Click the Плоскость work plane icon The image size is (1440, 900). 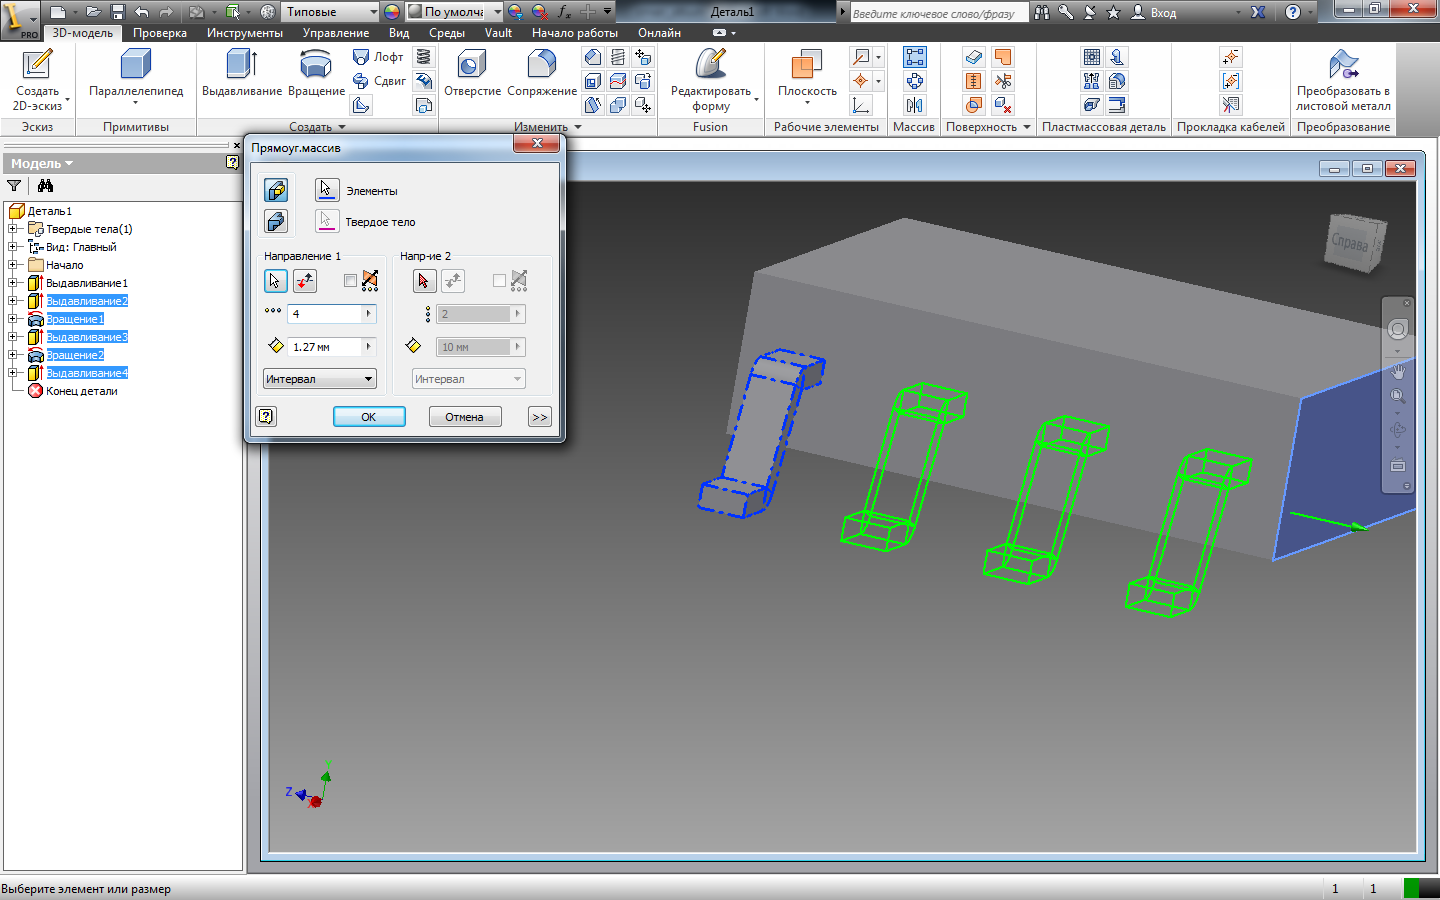click(x=807, y=65)
